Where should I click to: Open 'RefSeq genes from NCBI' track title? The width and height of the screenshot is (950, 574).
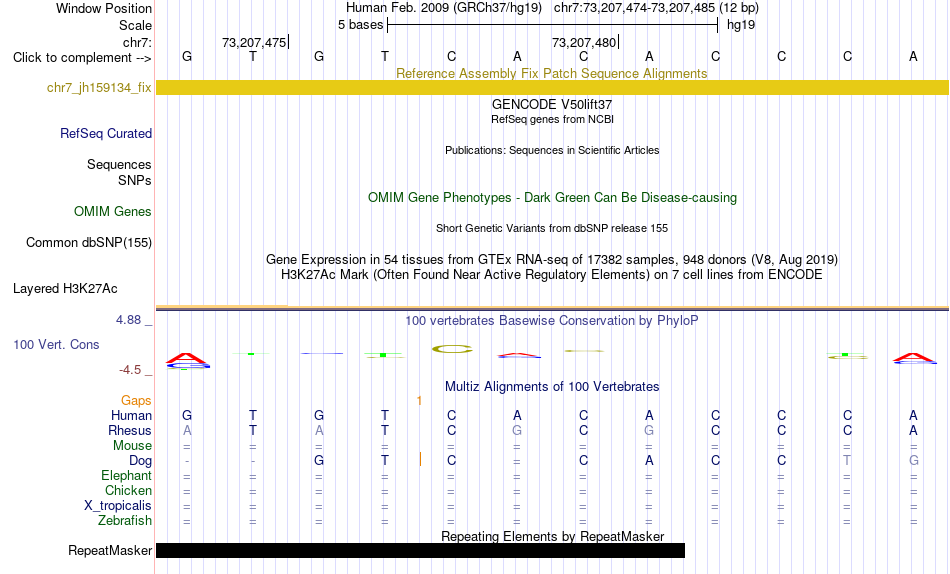552,119
